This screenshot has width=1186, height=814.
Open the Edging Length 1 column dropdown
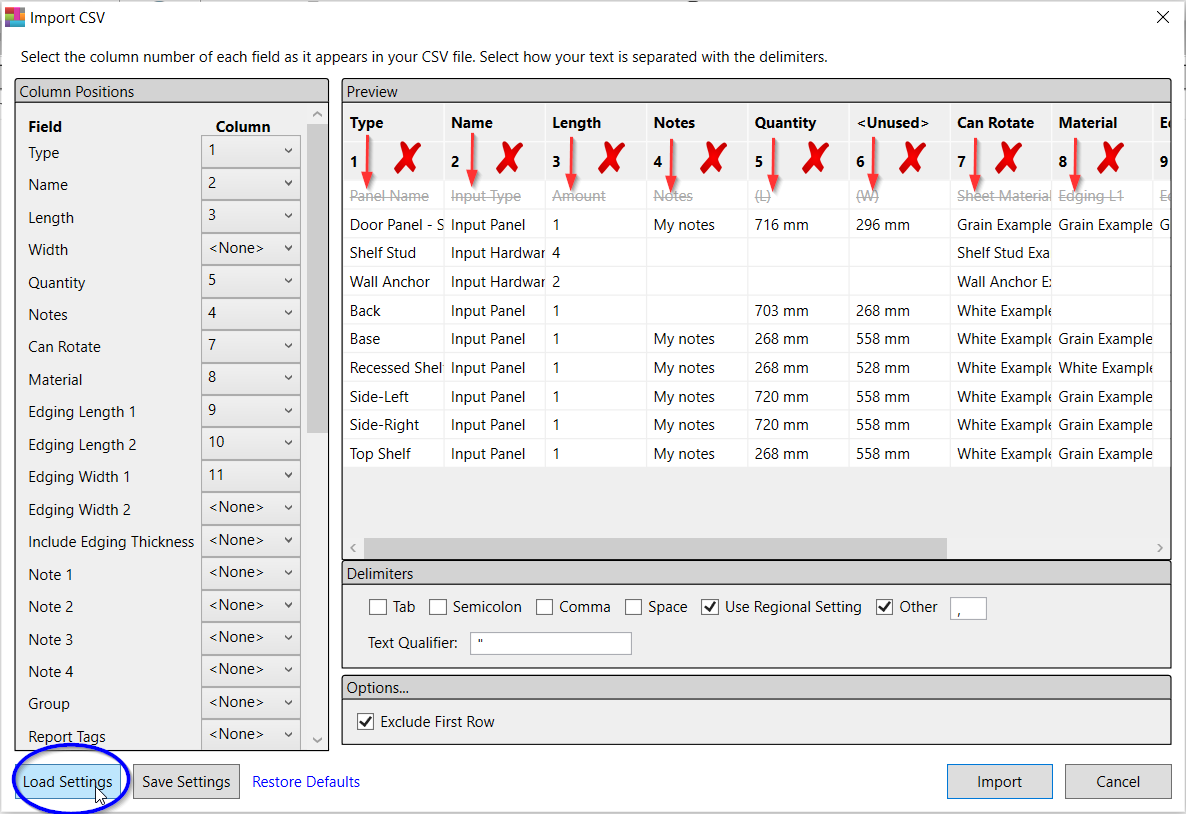pyautogui.click(x=250, y=410)
